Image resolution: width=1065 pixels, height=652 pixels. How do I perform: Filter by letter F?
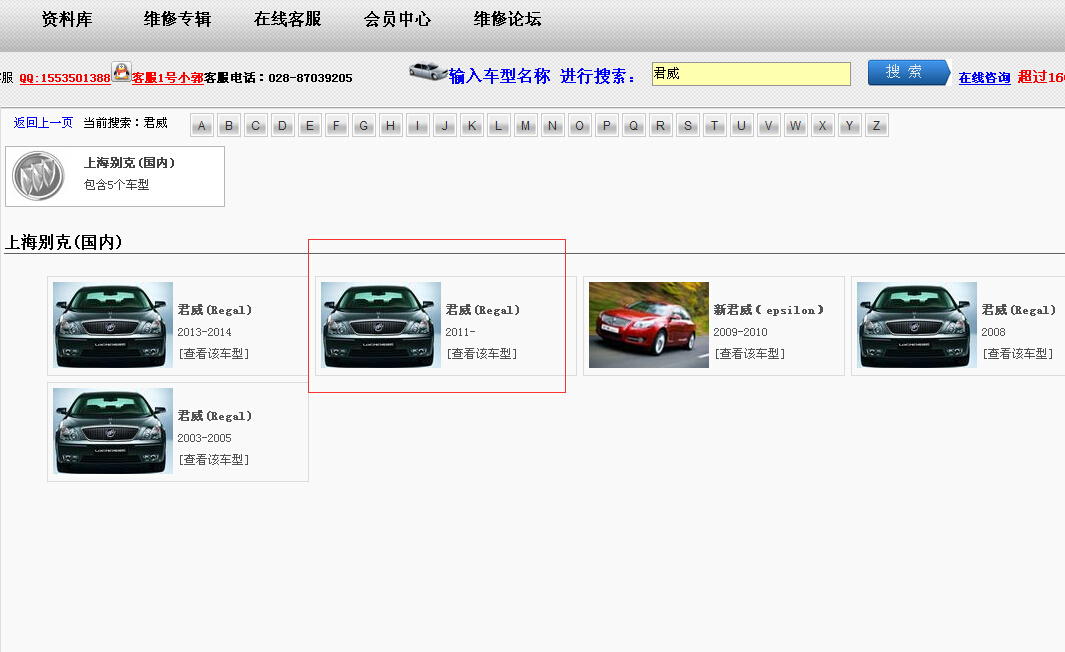pyautogui.click(x=337, y=126)
